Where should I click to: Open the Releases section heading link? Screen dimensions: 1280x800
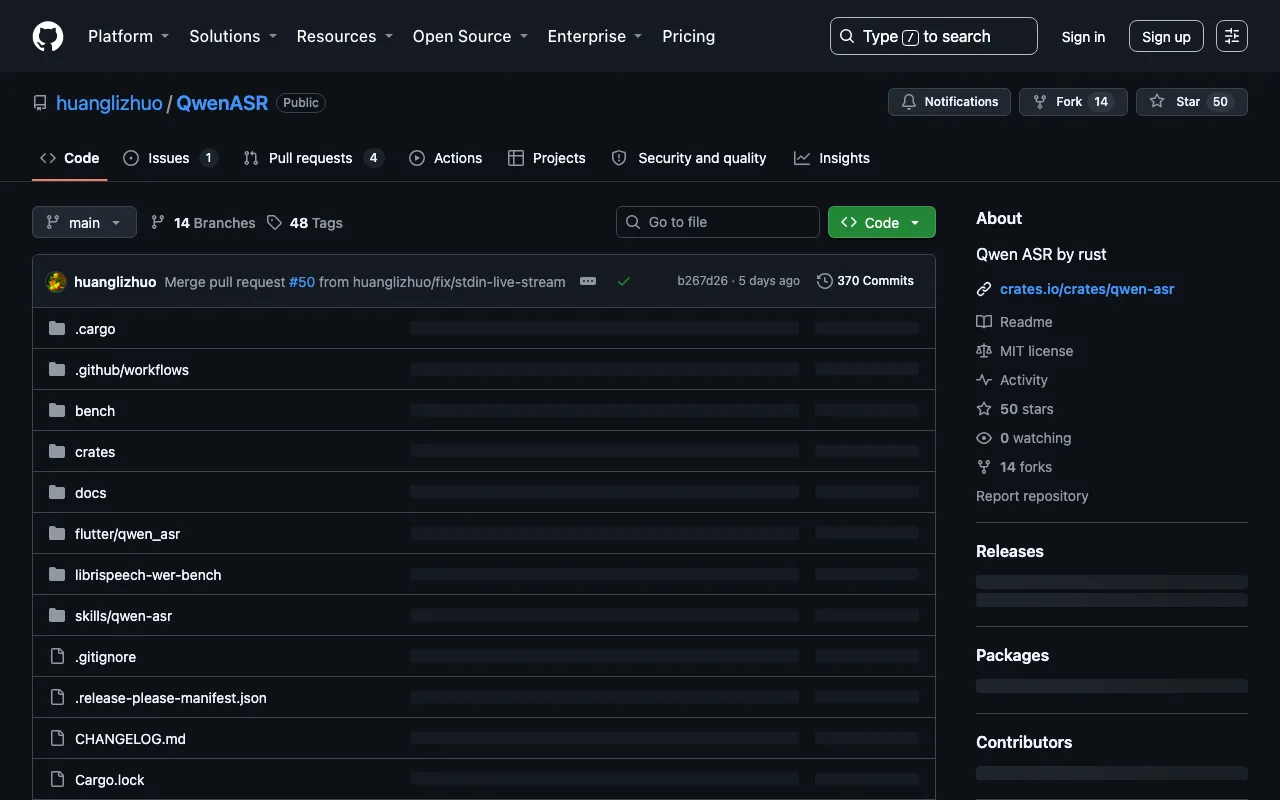coord(1010,551)
